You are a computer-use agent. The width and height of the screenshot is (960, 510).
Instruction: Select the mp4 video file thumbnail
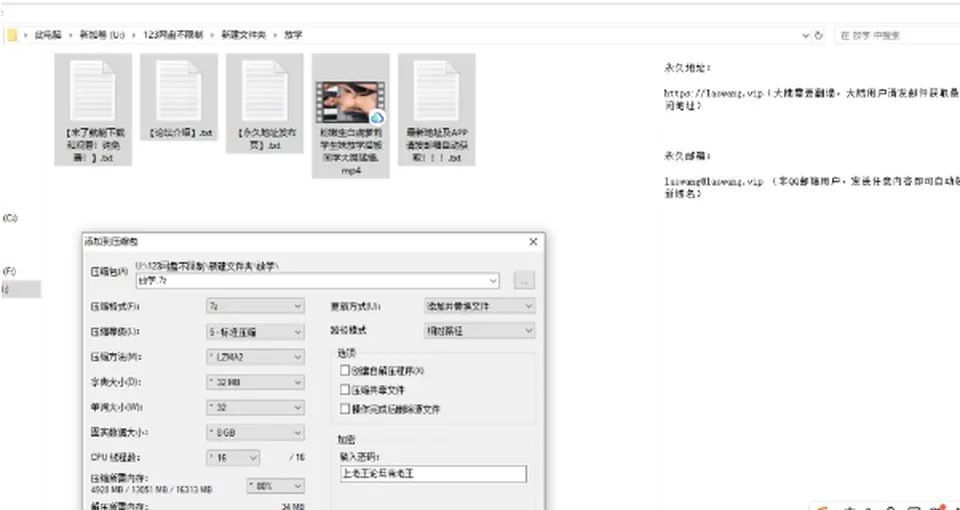(350, 103)
